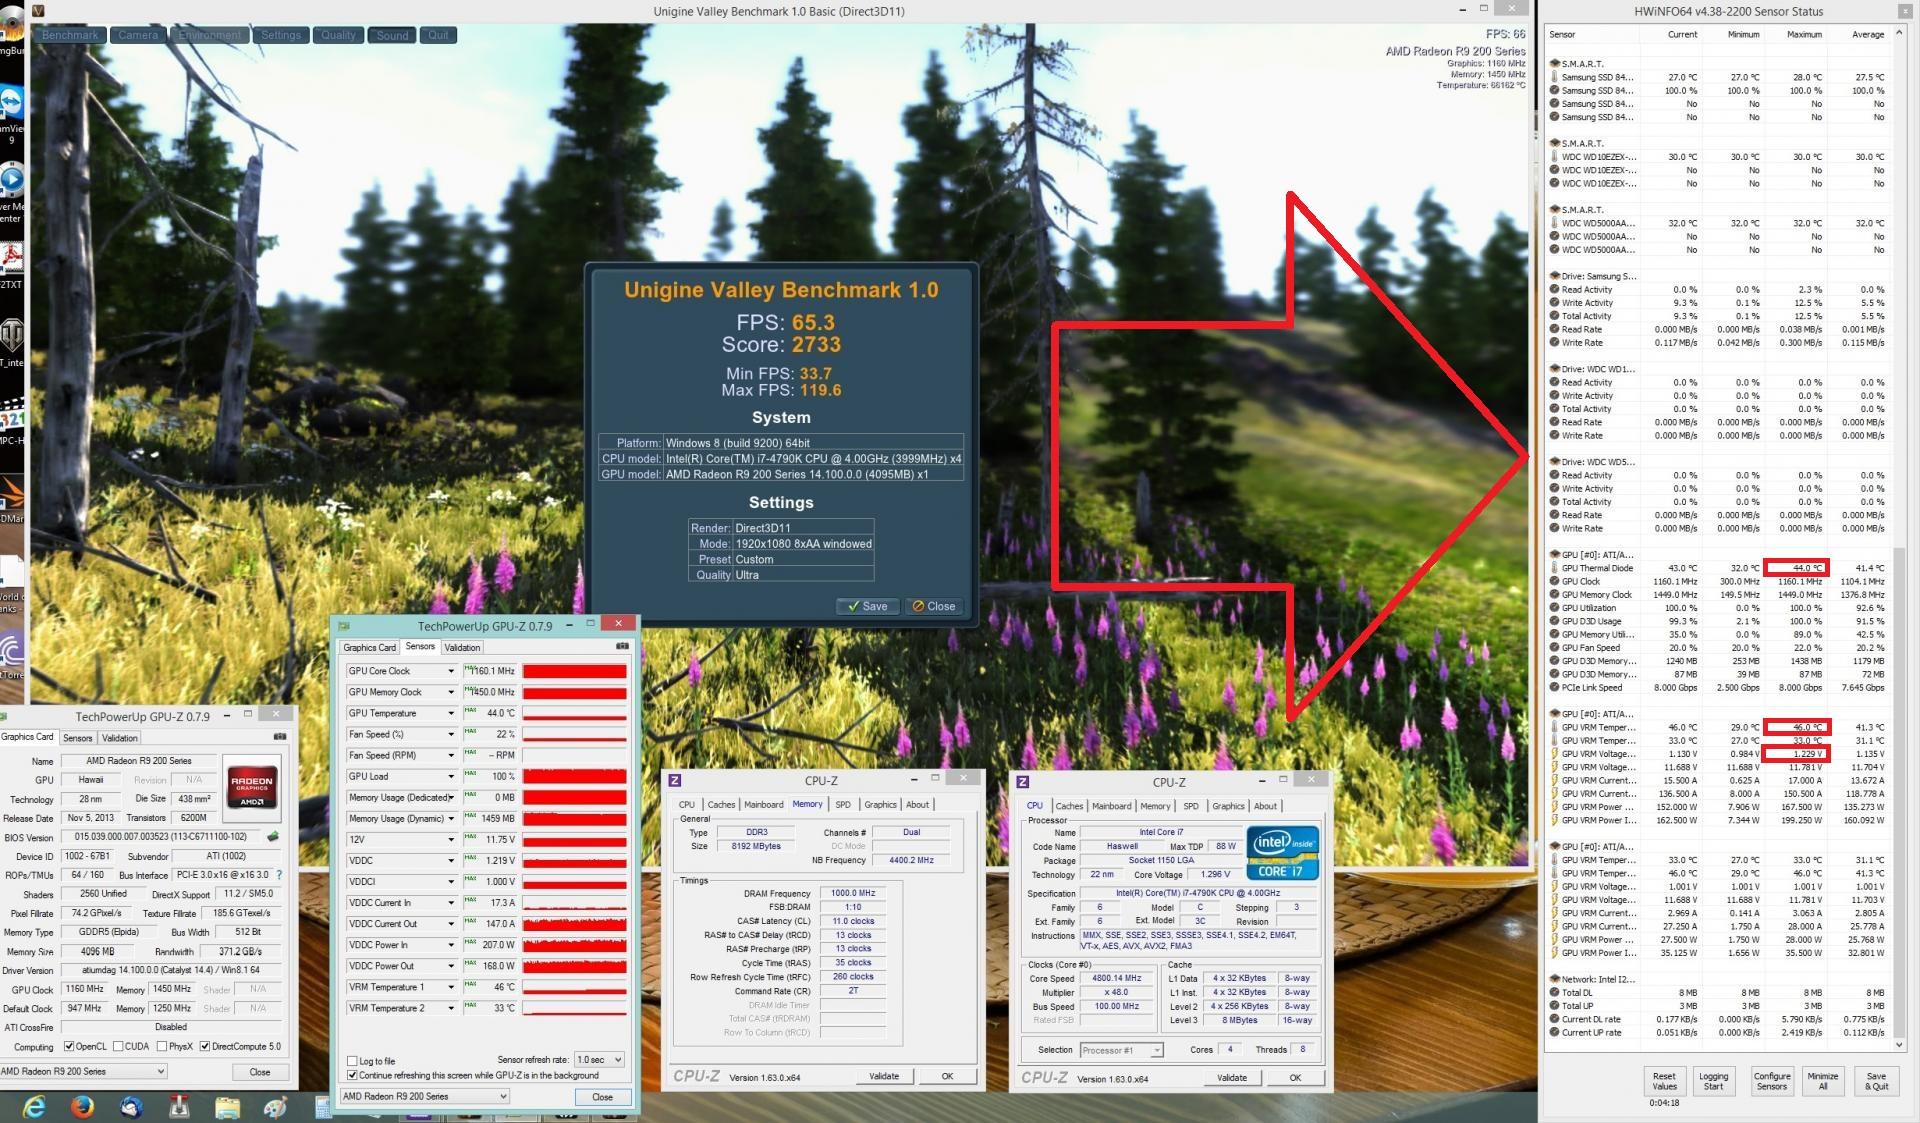This screenshot has width=1920, height=1123.
Task: Click the Save checkmark icon in Valley results
Action: pos(853,606)
